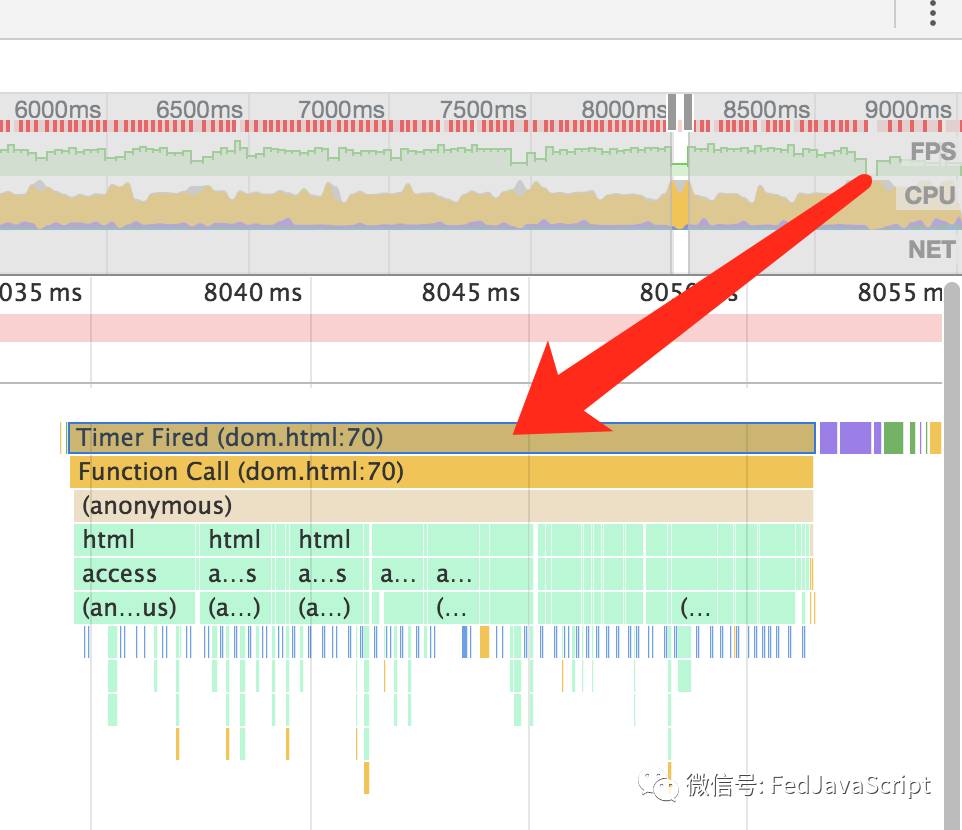The width and height of the screenshot is (962, 830).
Task: Click the 8500ms overview time label
Action: (x=766, y=110)
